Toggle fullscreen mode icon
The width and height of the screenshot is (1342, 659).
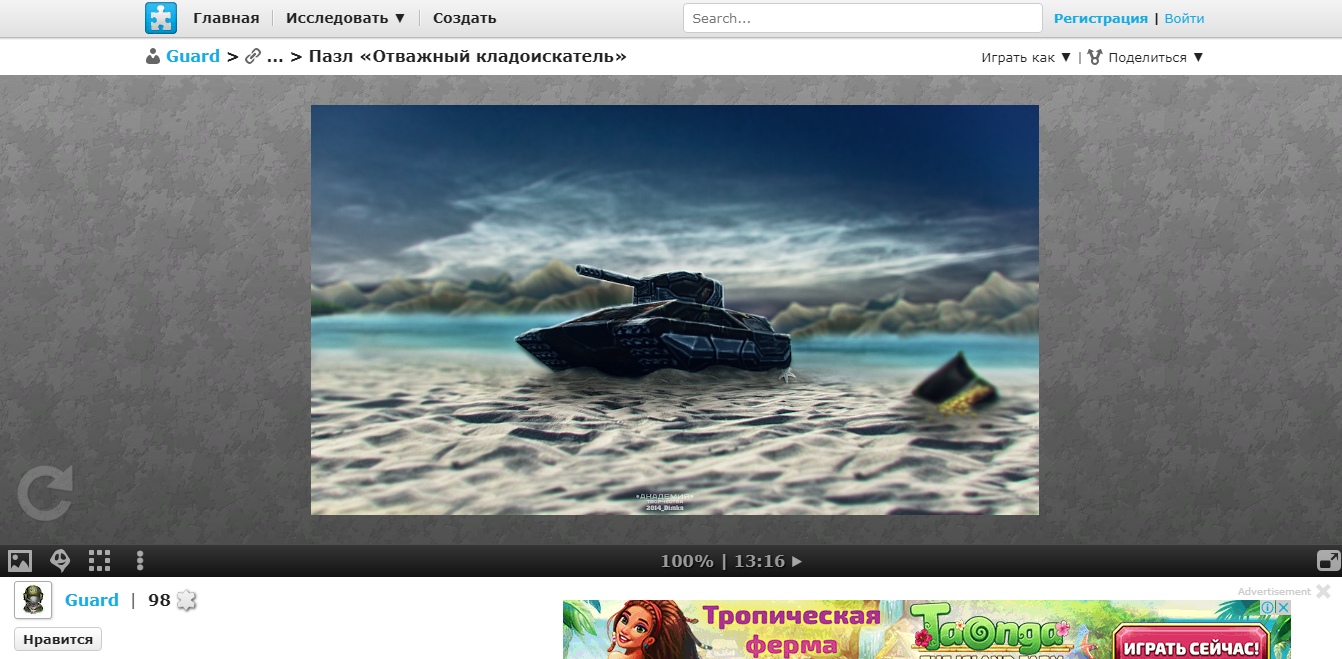pyautogui.click(x=1329, y=561)
